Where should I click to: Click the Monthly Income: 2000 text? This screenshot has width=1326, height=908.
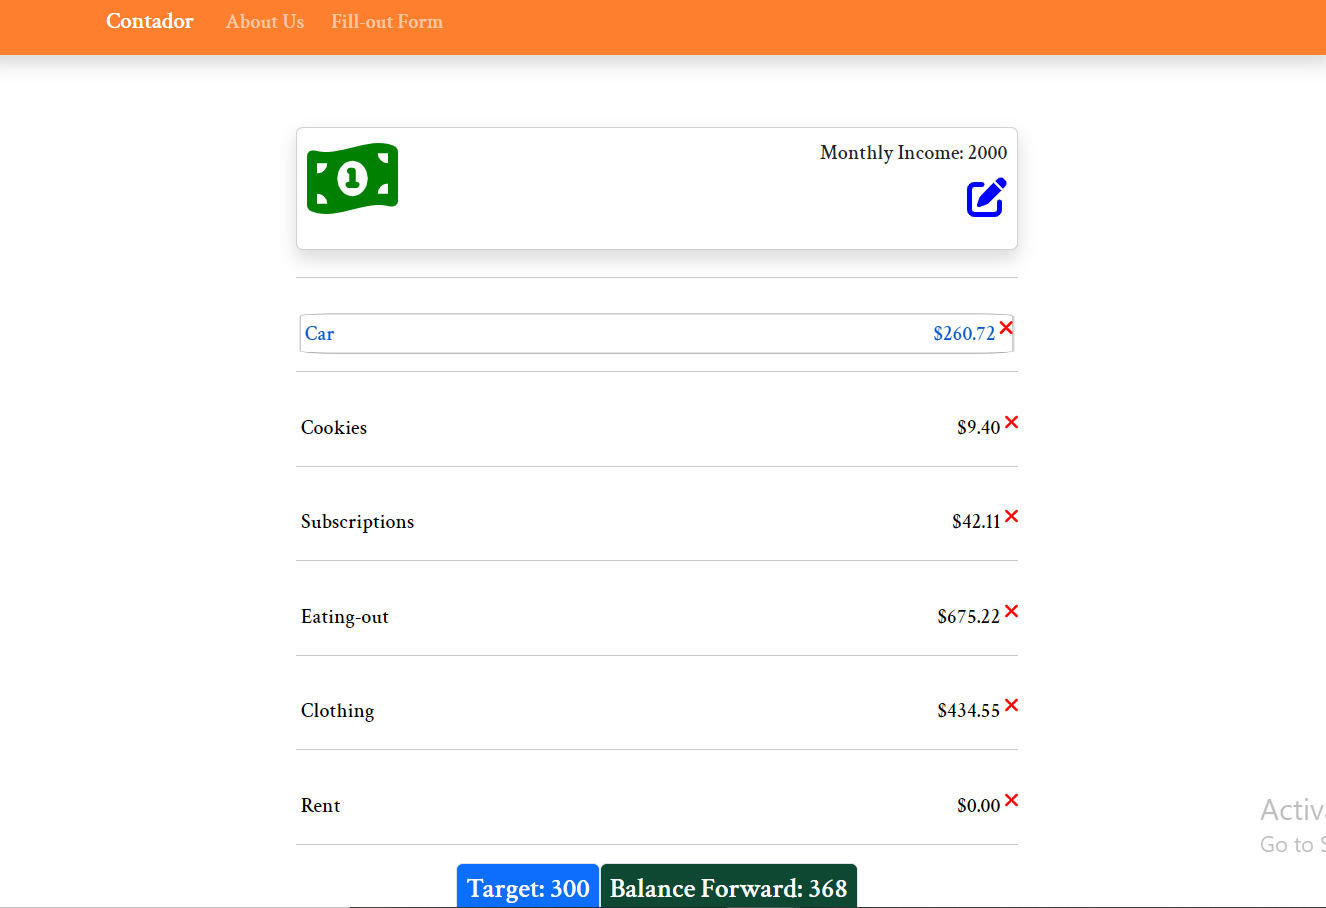(912, 152)
